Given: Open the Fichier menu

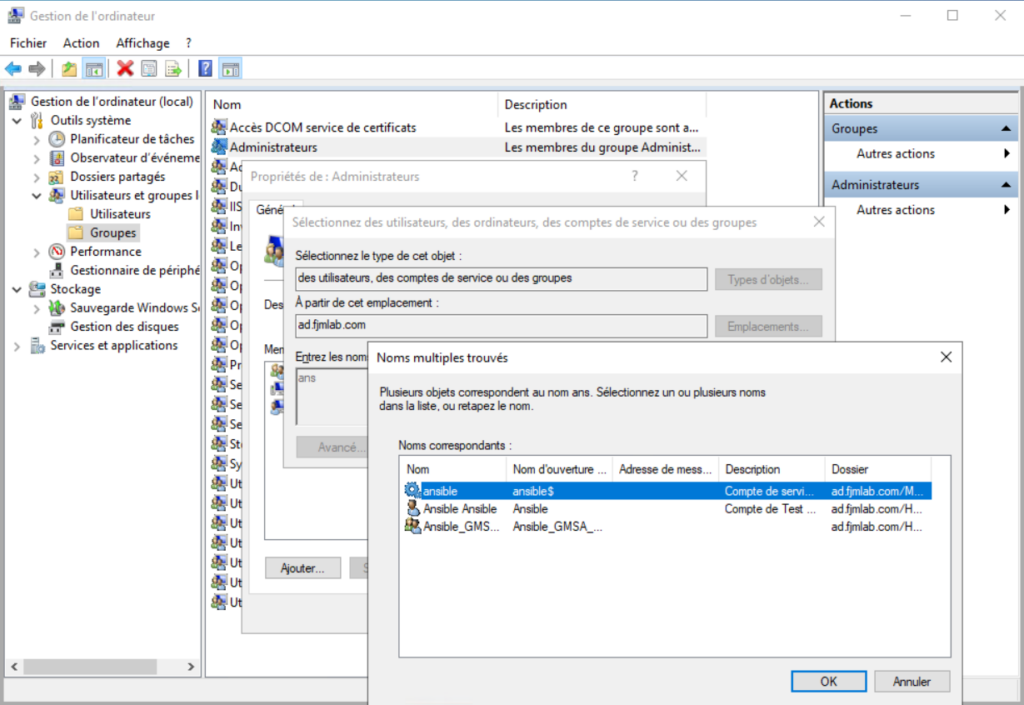Looking at the screenshot, I should point(28,43).
